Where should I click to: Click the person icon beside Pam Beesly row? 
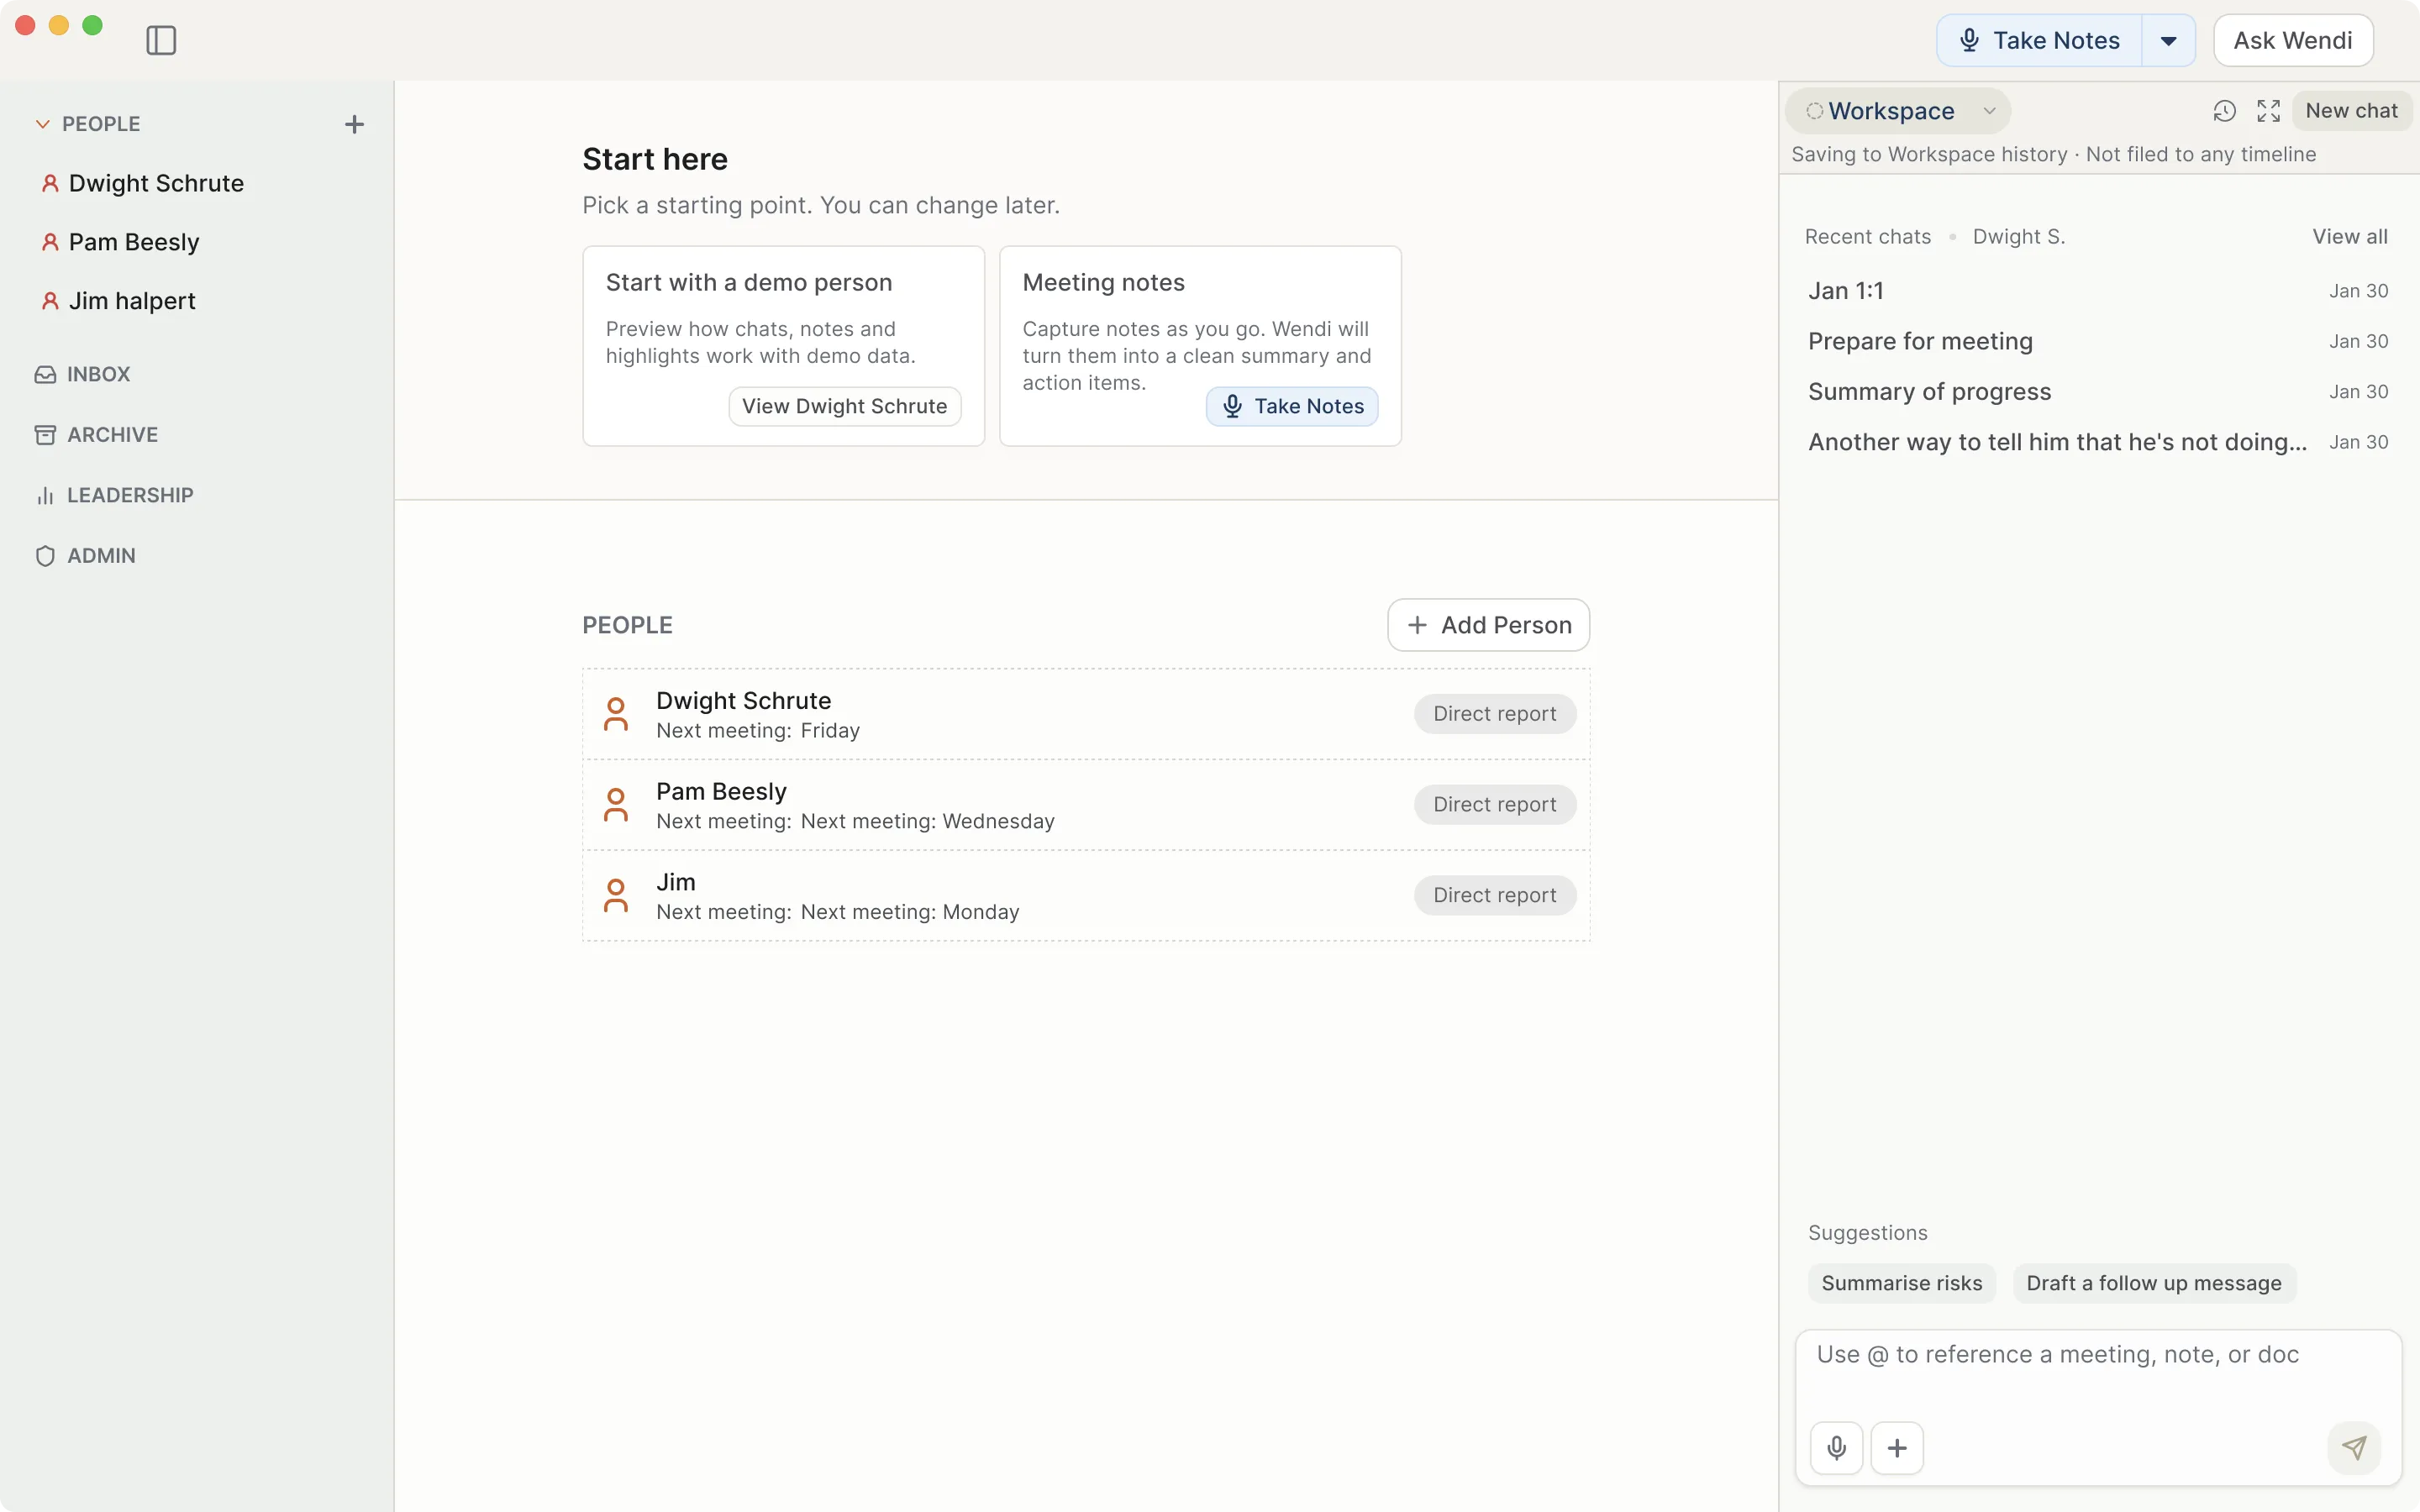[616, 805]
